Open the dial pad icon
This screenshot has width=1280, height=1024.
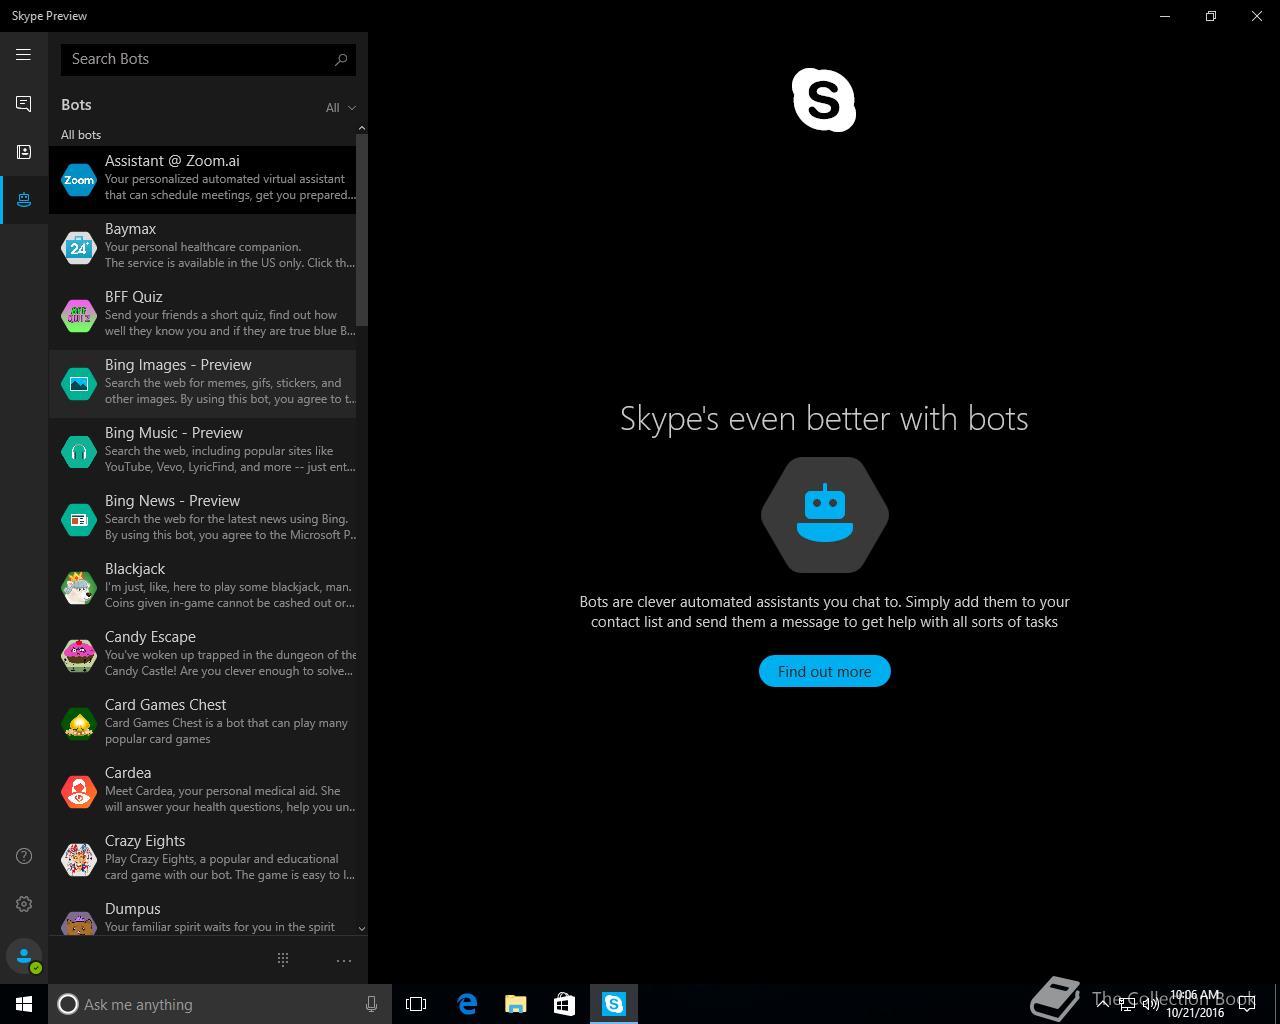click(283, 960)
